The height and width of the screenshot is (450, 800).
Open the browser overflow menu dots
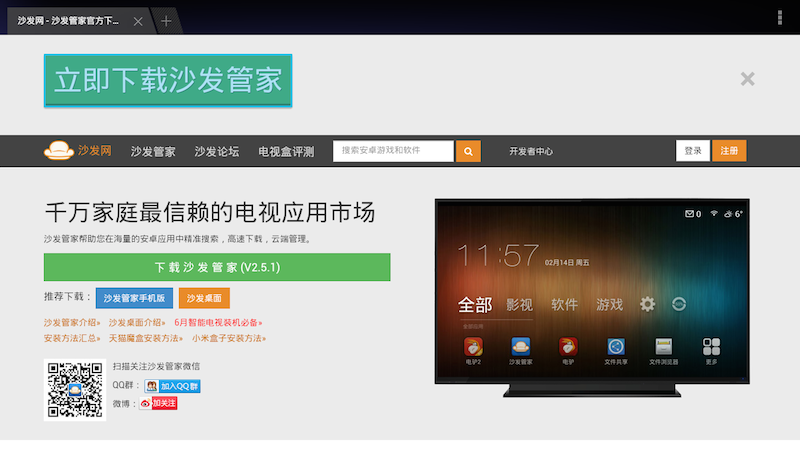780,17
